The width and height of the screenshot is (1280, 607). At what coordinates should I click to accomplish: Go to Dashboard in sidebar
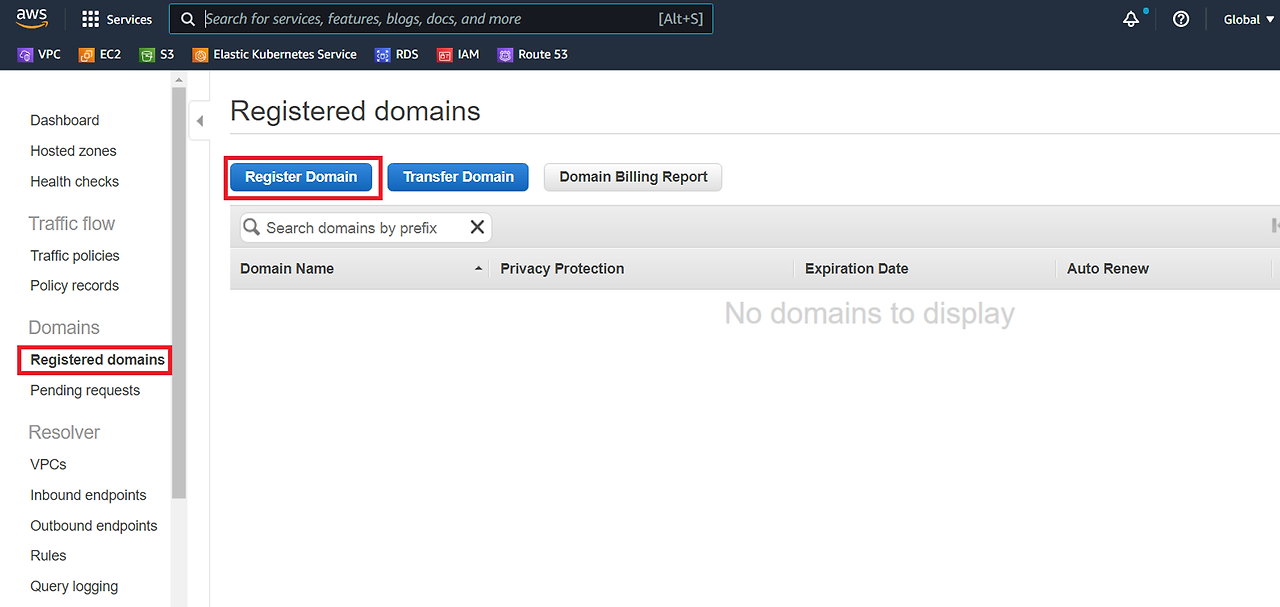pos(65,120)
